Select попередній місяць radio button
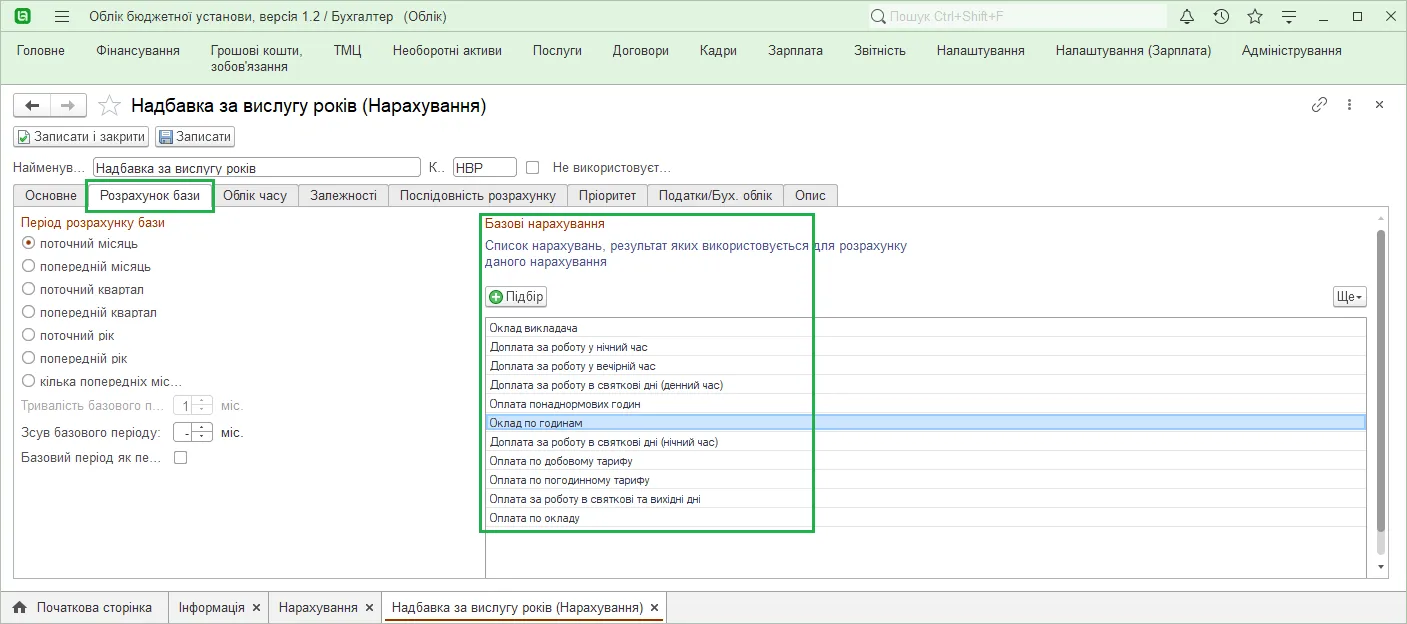Viewport: 1407px width, 624px height. pos(29,266)
